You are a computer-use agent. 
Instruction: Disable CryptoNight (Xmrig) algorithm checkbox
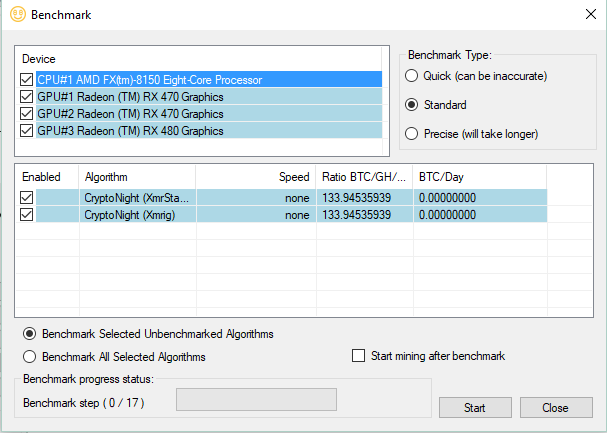[x=26, y=215]
